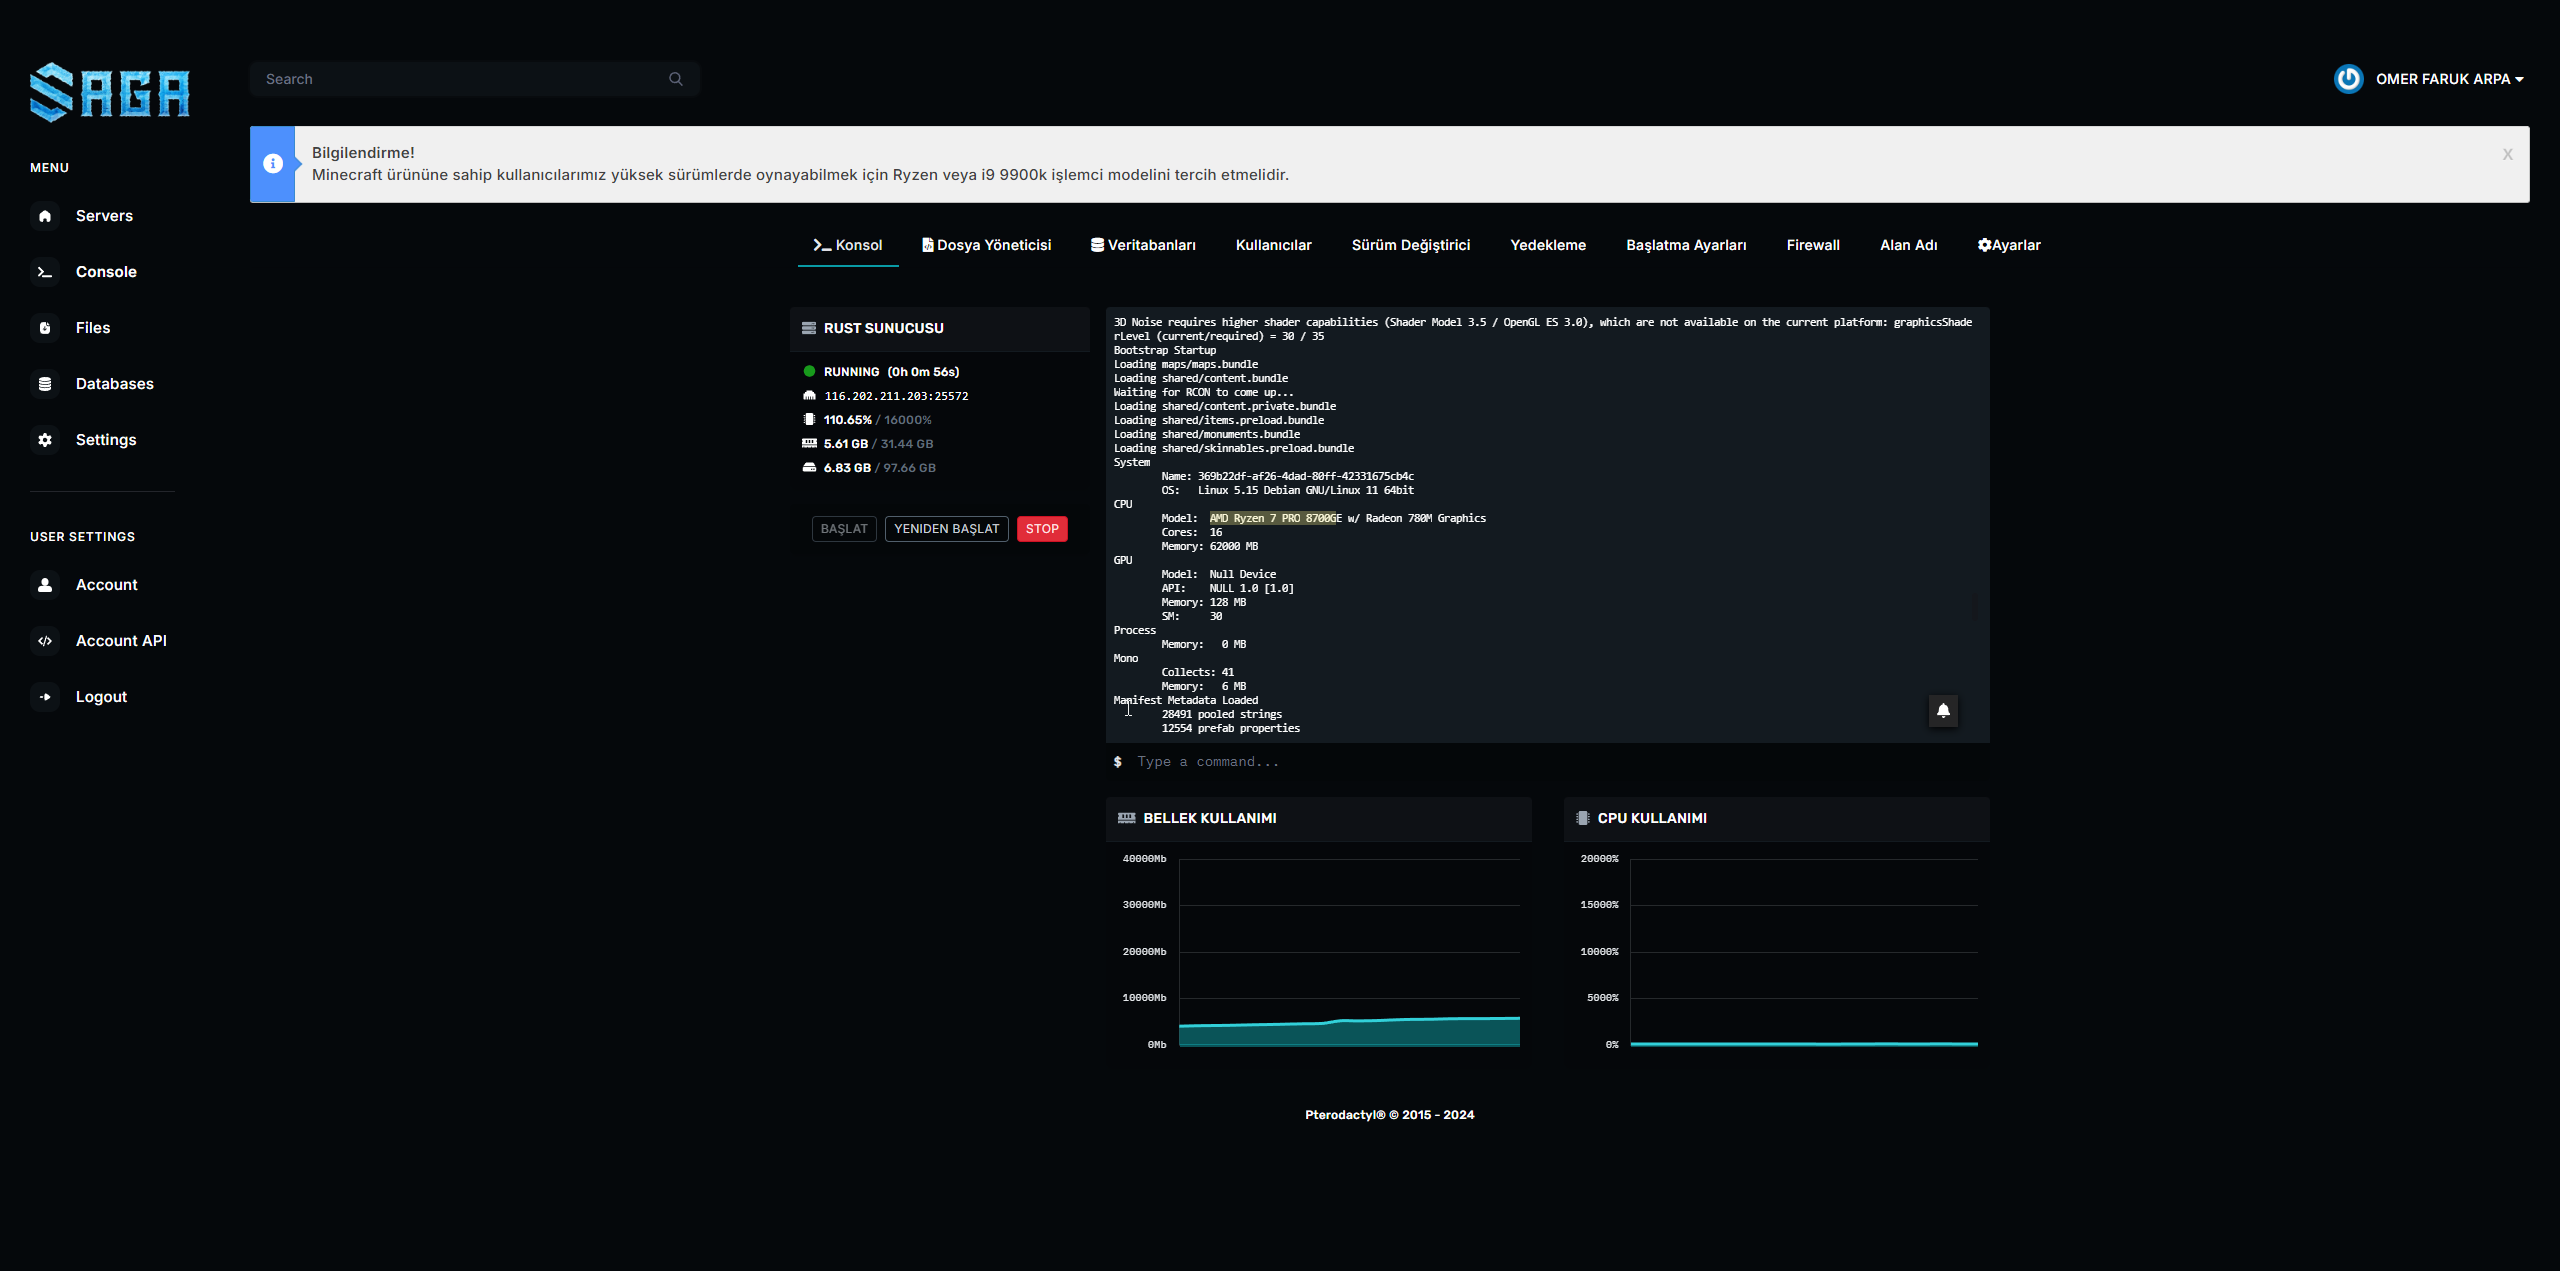Click the database icon in Veritabanları tab
2560x1271 pixels.
point(1097,245)
